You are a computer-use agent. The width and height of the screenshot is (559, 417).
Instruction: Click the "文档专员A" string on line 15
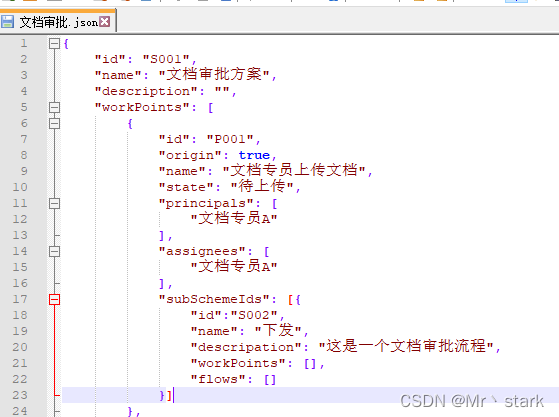coord(234,266)
